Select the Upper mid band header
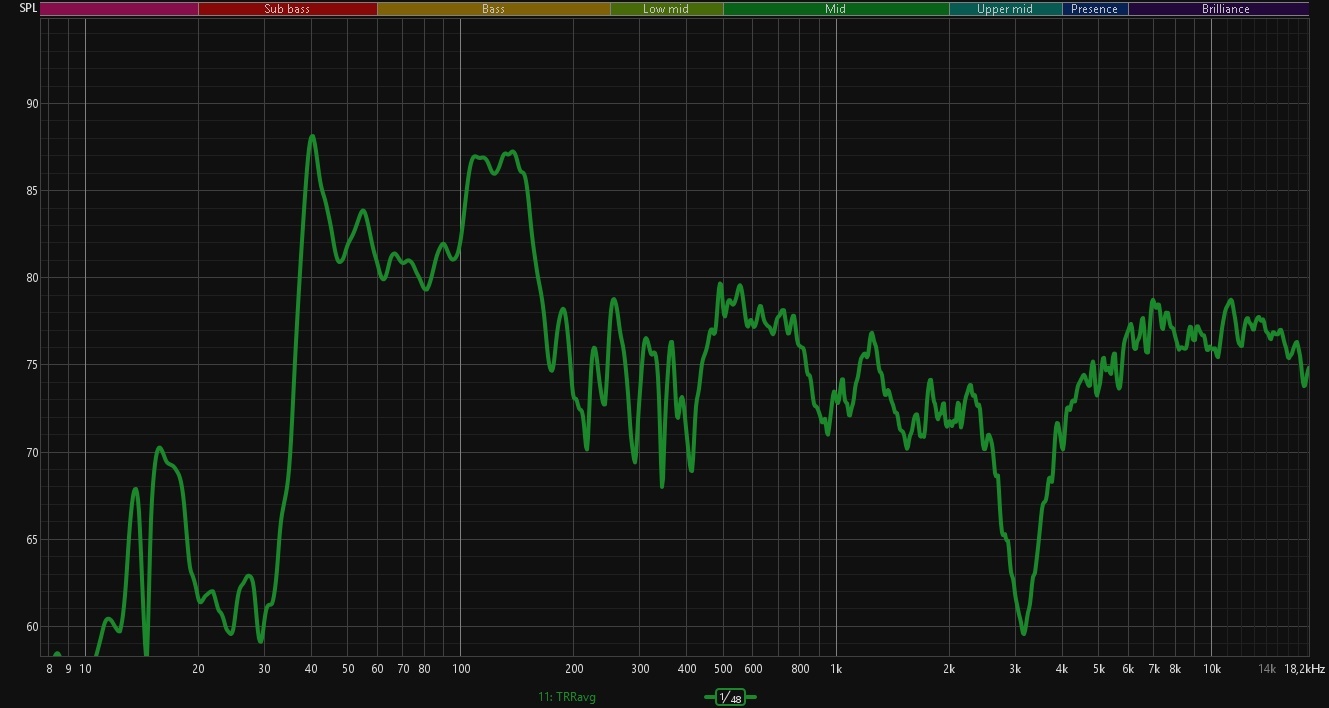 pyautogui.click(x=1005, y=9)
